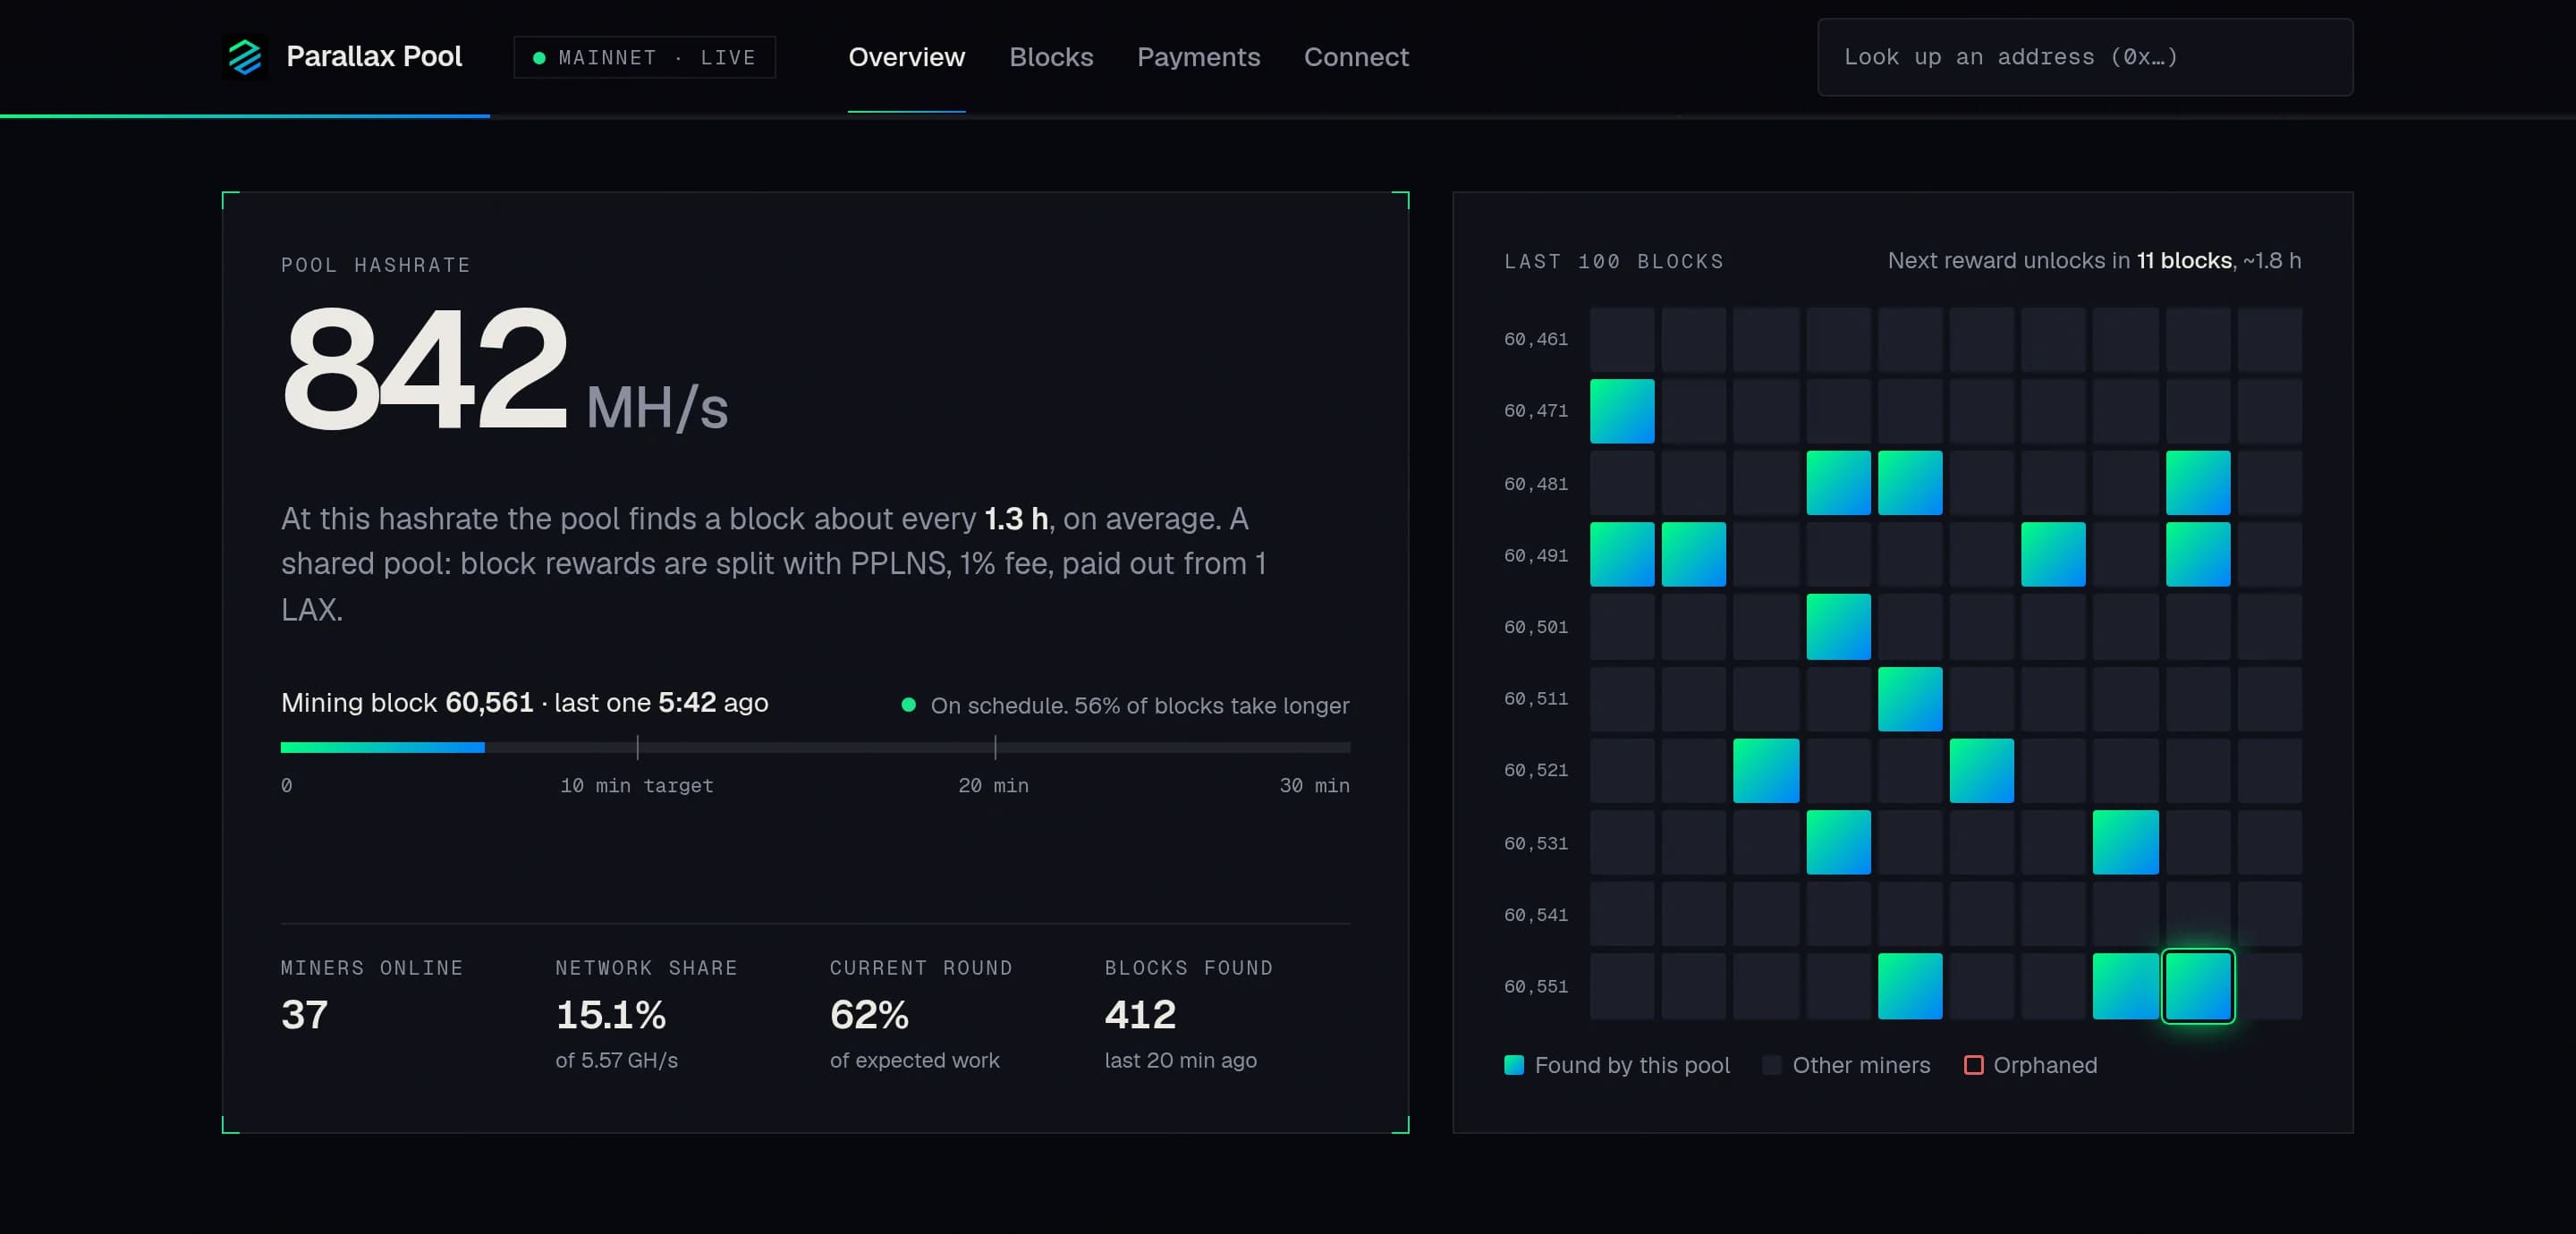
Task: Focus the address lookup field
Action: (2085, 57)
